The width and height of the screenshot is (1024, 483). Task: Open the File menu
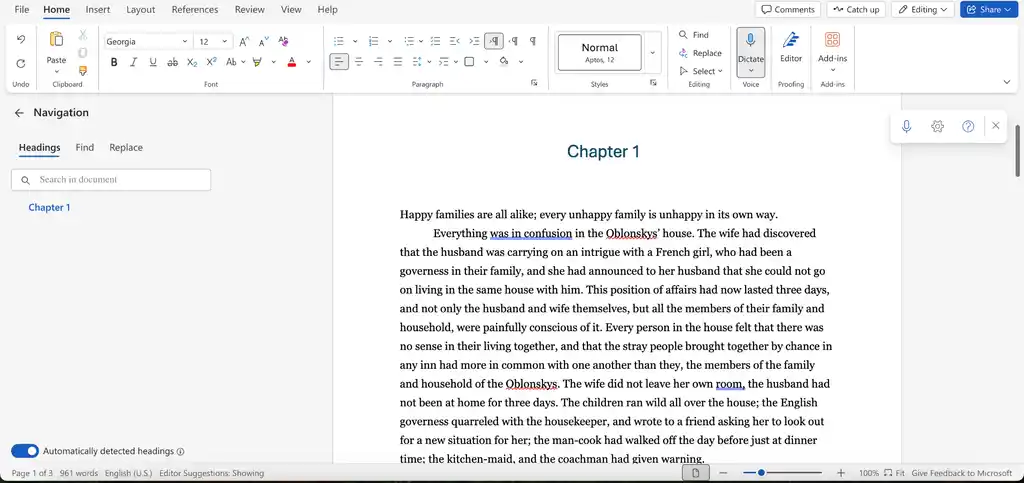(x=22, y=10)
